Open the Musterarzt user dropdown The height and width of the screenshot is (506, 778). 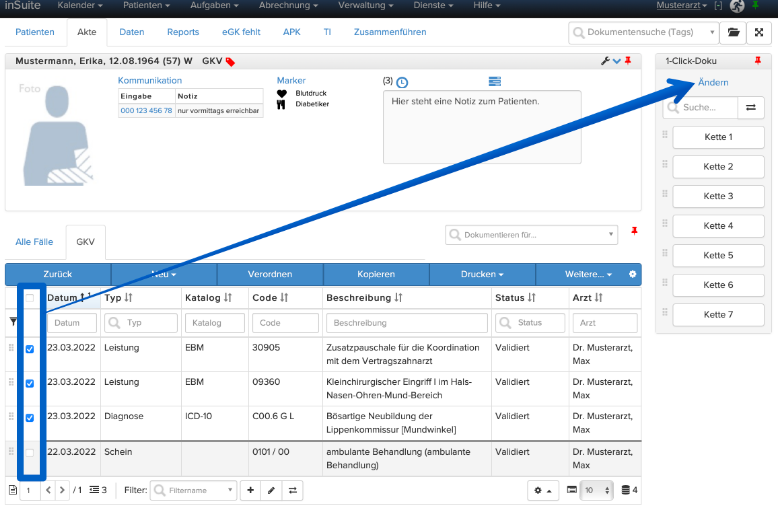click(x=681, y=5)
